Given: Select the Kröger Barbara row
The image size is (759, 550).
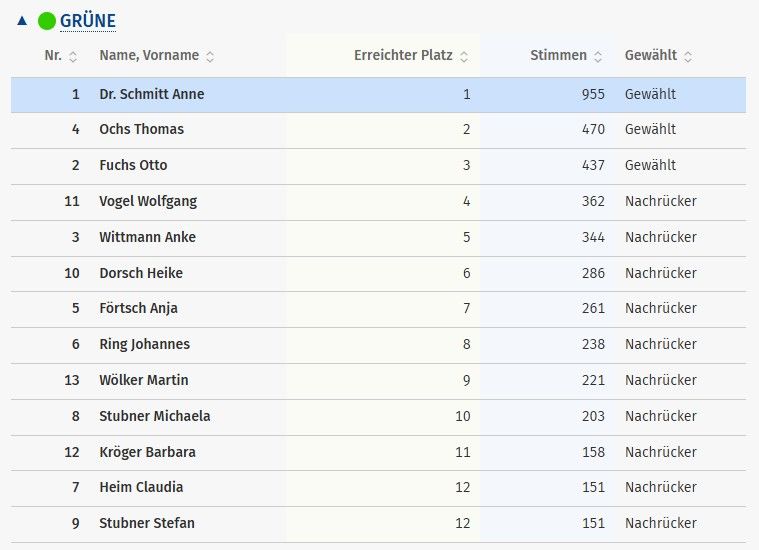Looking at the screenshot, I should pyautogui.click(x=147, y=452).
